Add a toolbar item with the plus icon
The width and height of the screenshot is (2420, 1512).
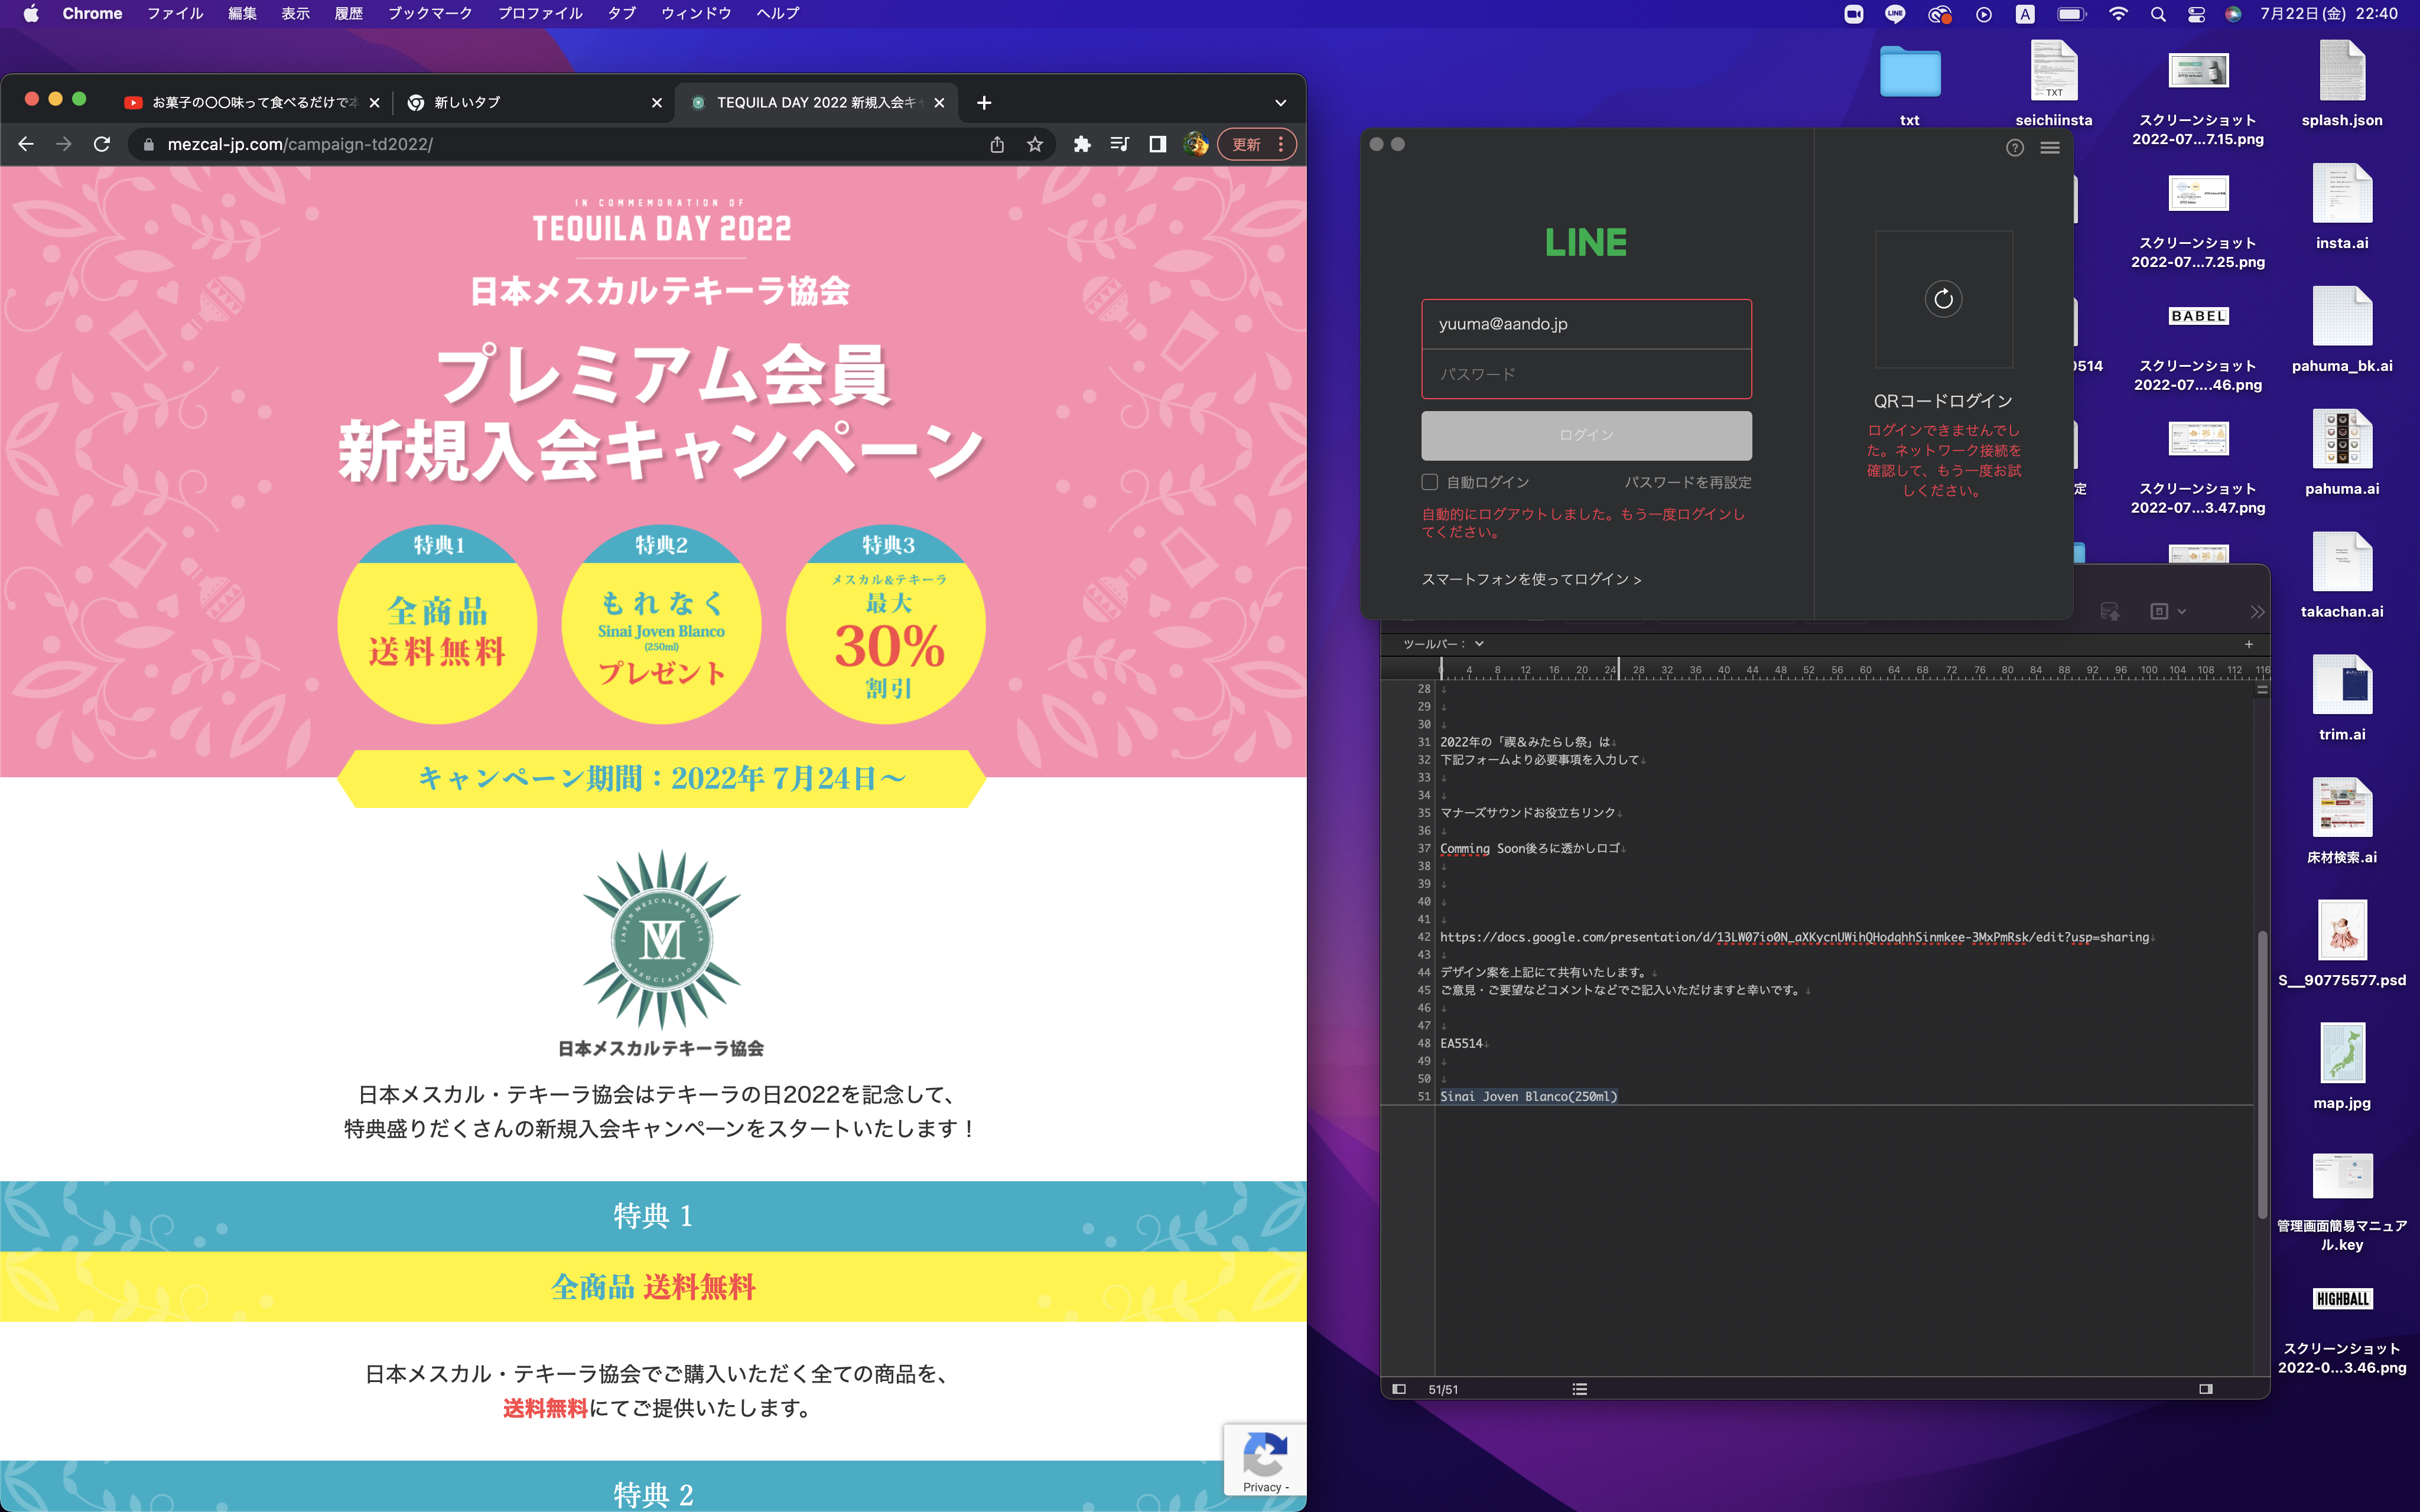tap(2249, 644)
